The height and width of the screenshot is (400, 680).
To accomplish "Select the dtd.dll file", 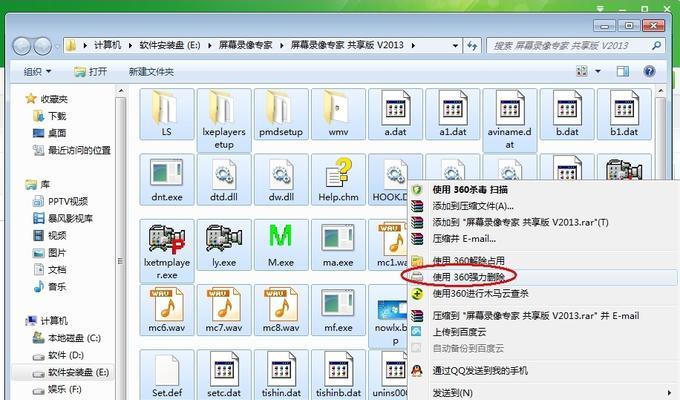I will click(x=224, y=179).
